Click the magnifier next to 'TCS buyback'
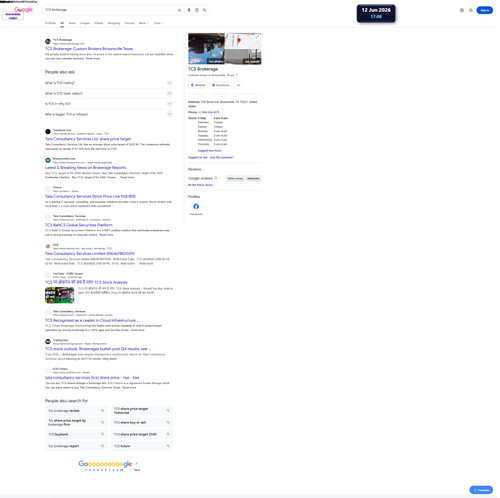Screen dimensions: 500x498 [x=103, y=434]
